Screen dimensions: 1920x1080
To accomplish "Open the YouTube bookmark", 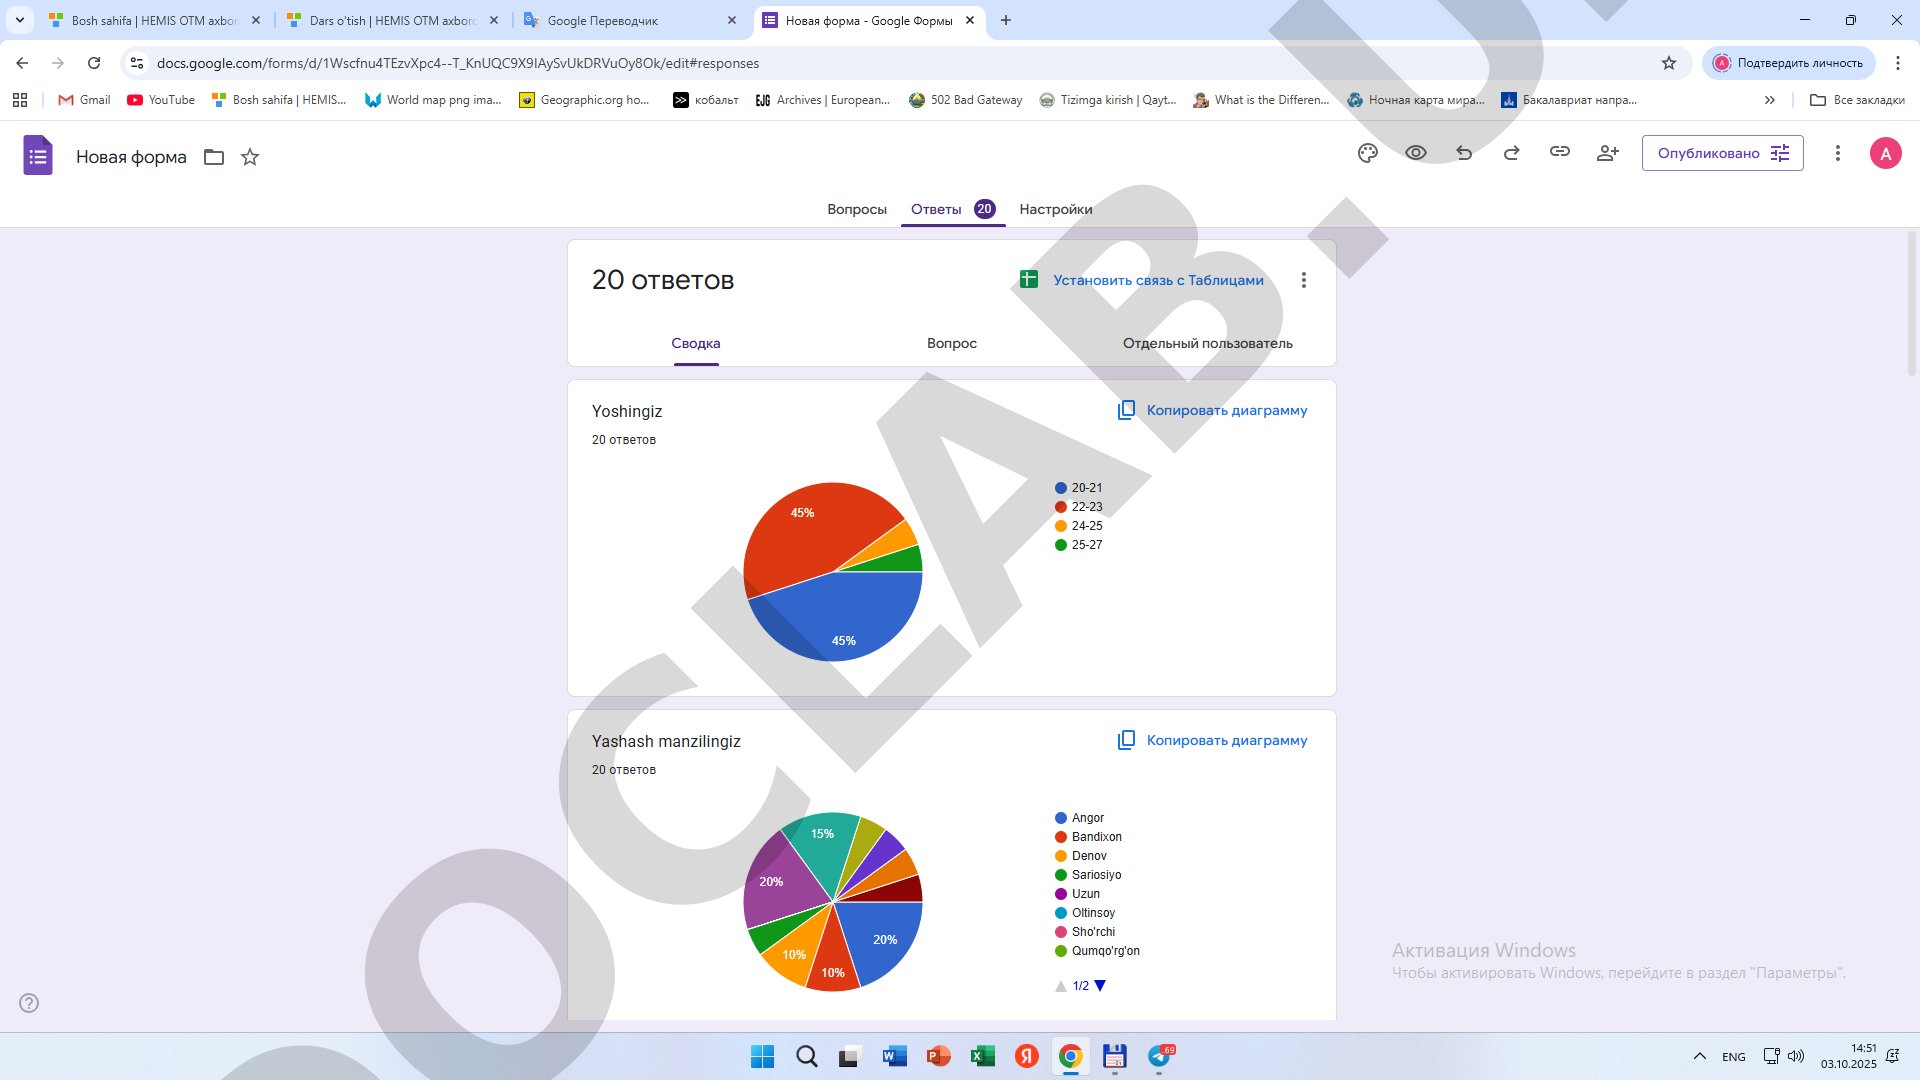I will [x=161, y=100].
